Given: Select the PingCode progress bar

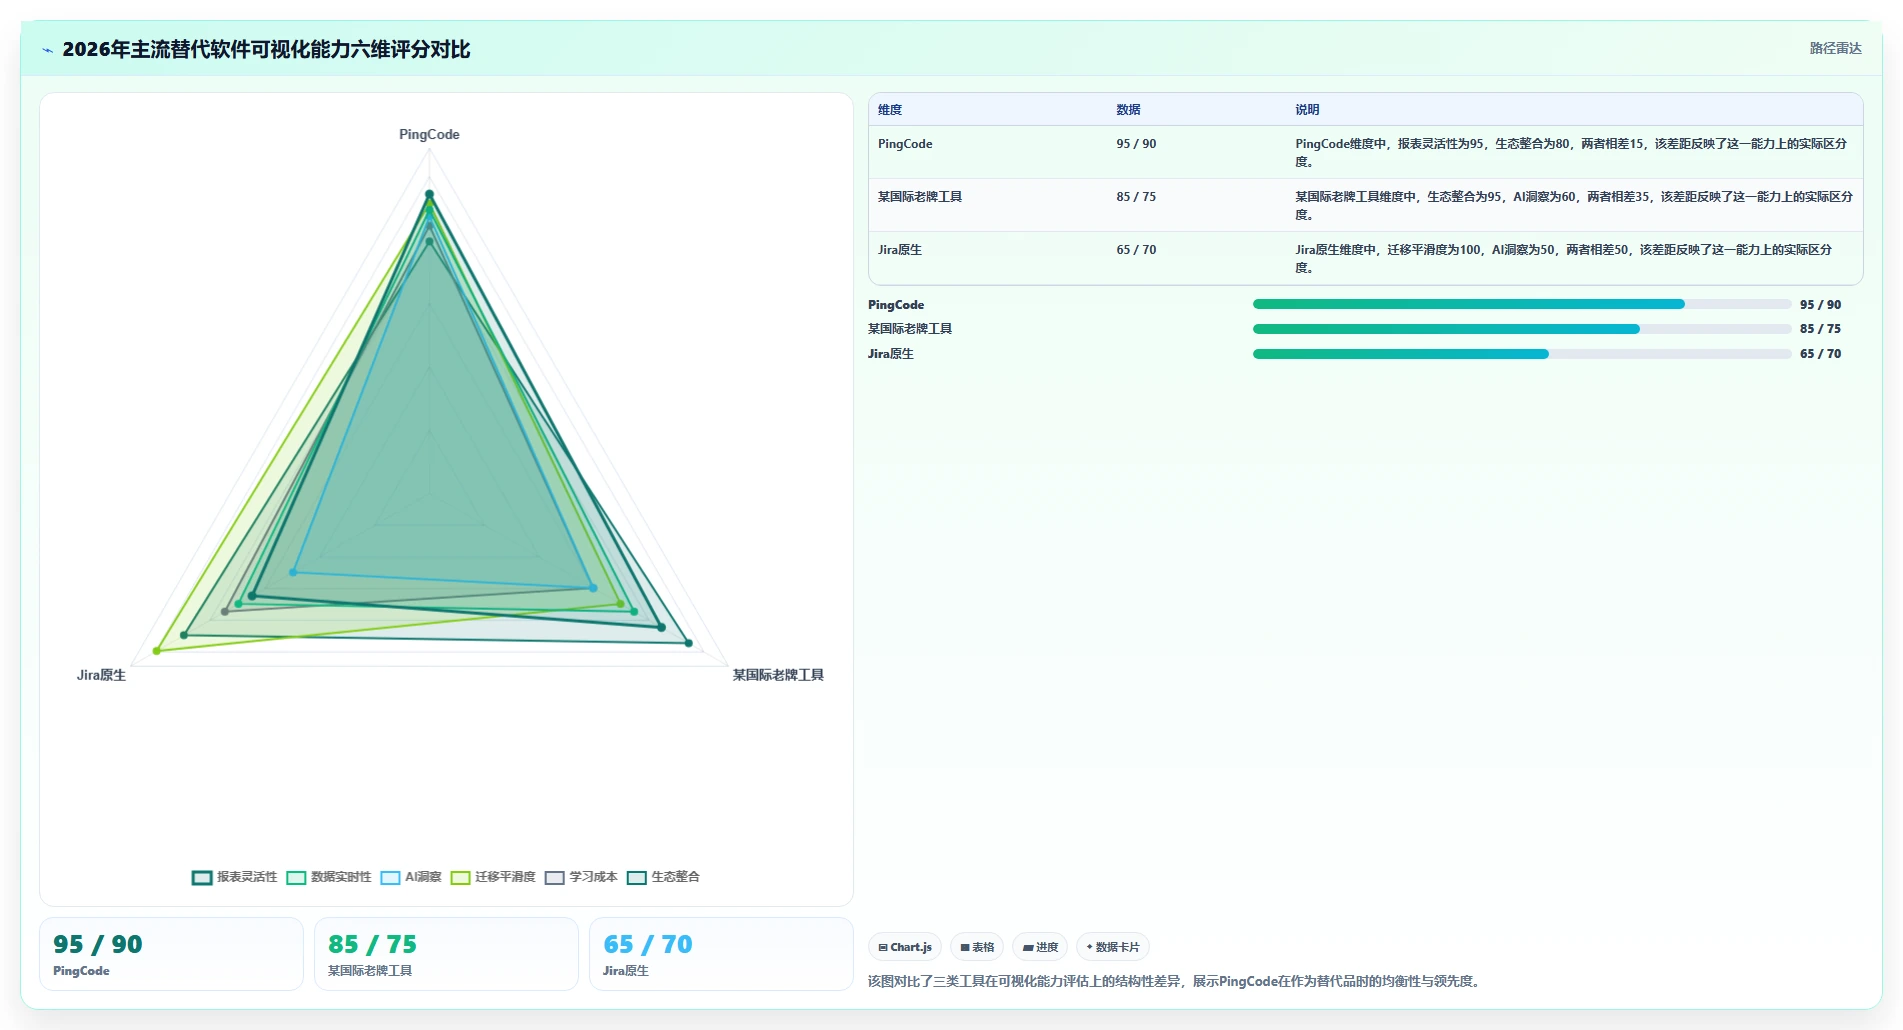Looking at the screenshot, I should pos(1521,304).
